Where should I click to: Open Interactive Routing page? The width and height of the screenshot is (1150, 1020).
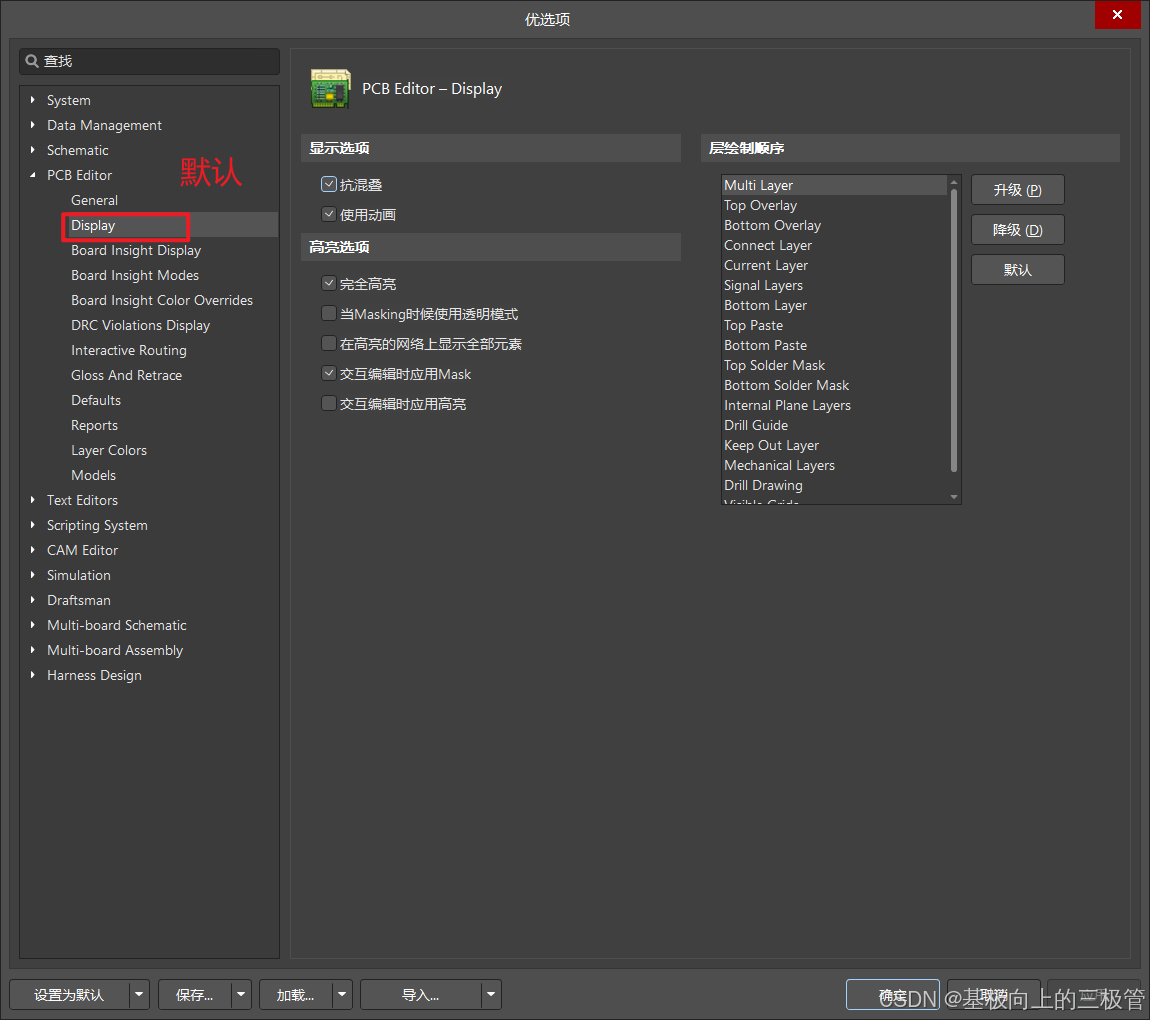pyautogui.click(x=128, y=350)
